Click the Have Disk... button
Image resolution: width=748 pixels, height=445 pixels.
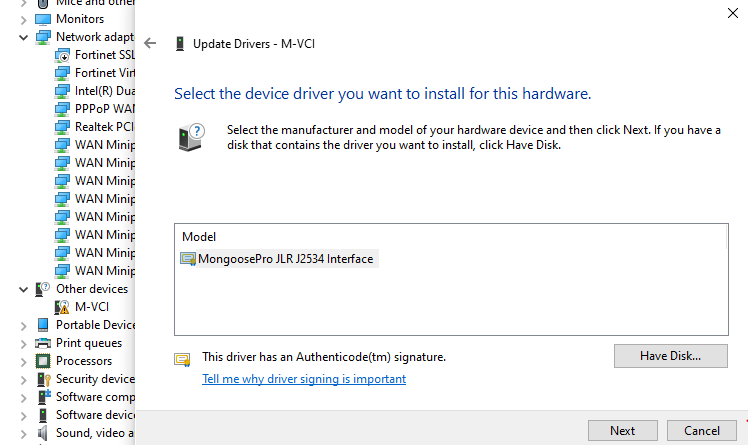(670, 356)
